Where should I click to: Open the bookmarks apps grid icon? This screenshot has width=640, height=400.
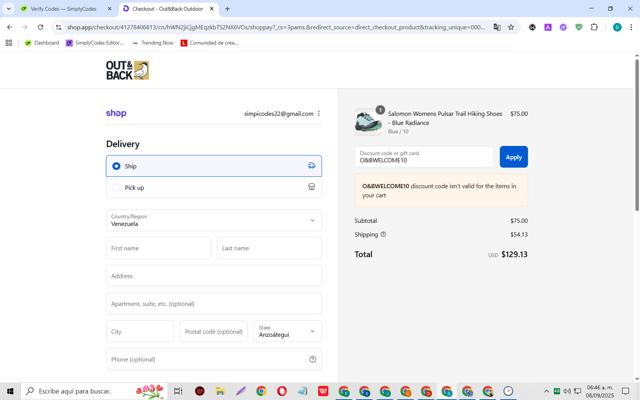point(9,43)
